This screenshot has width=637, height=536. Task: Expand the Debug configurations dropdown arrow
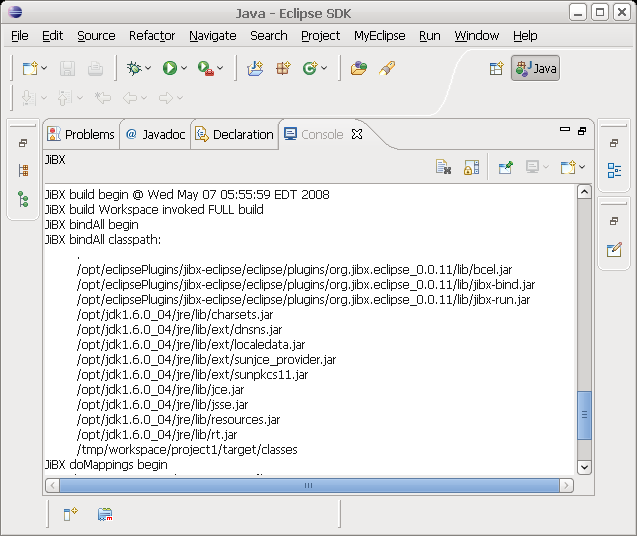(x=148, y=68)
